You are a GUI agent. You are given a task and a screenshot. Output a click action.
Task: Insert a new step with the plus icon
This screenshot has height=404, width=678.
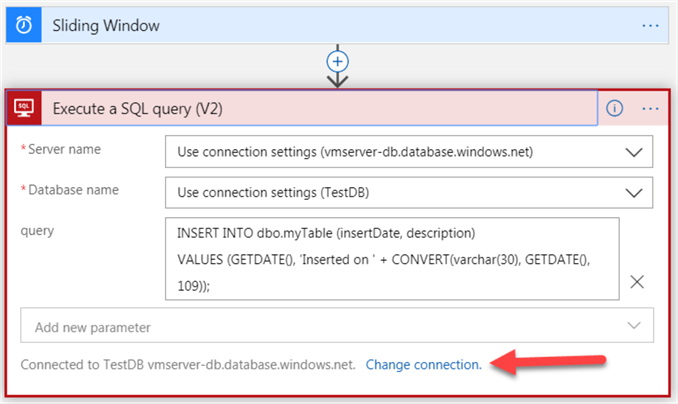coord(338,61)
